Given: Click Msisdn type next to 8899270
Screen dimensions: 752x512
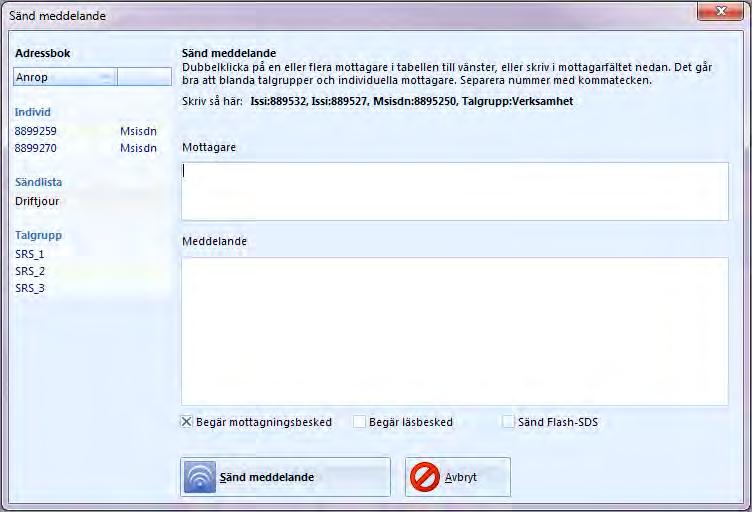Looking at the screenshot, I should pyautogui.click(x=138, y=148).
